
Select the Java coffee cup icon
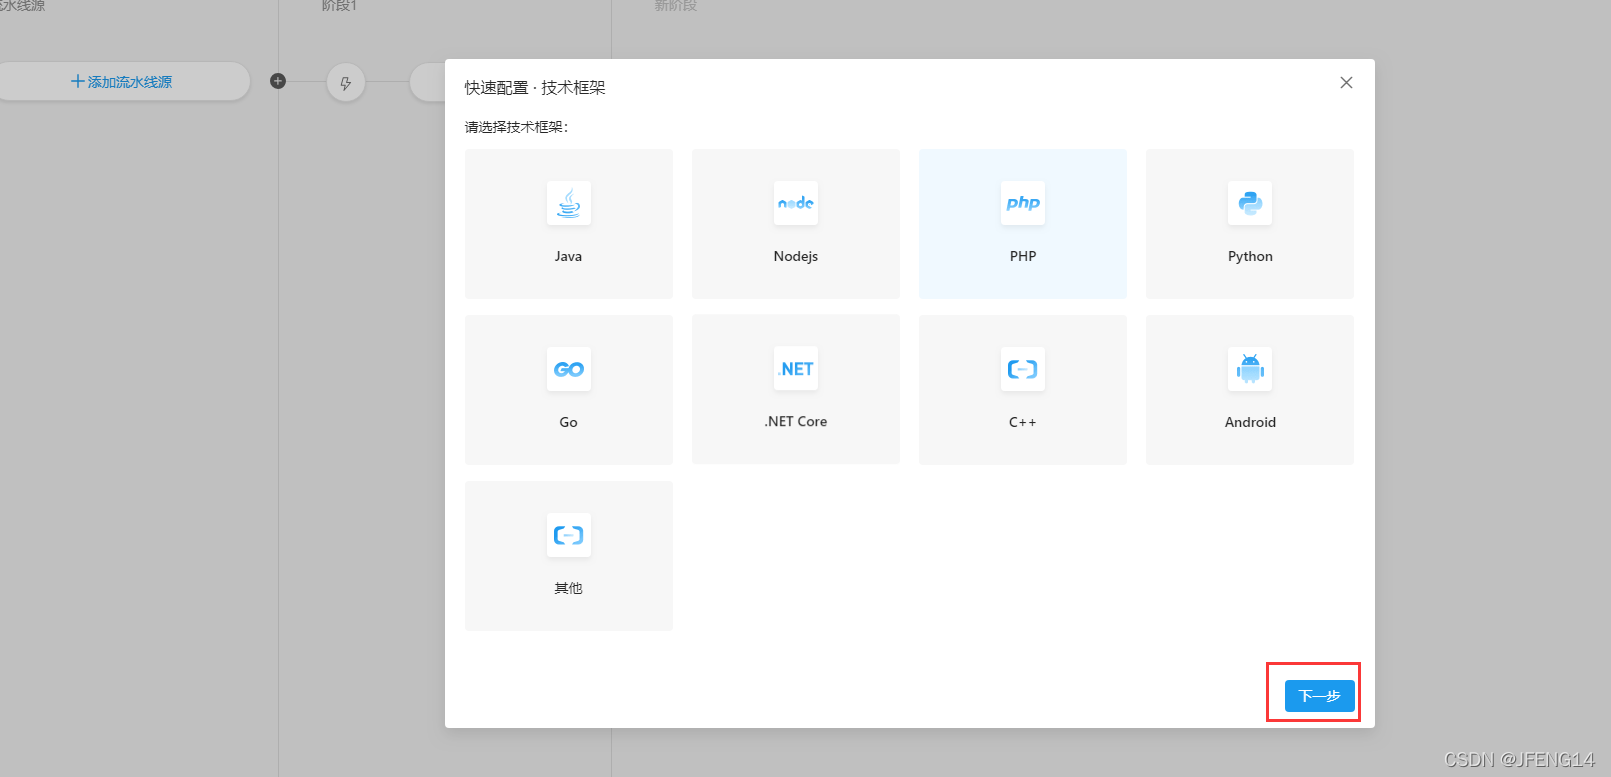tap(569, 203)
